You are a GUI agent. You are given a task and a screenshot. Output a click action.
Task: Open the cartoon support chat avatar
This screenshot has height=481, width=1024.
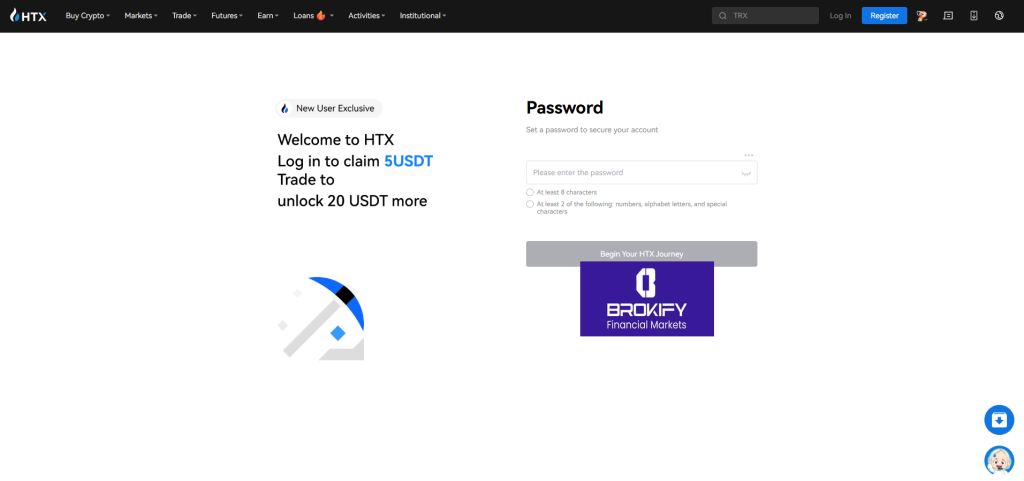coord(999,459)
